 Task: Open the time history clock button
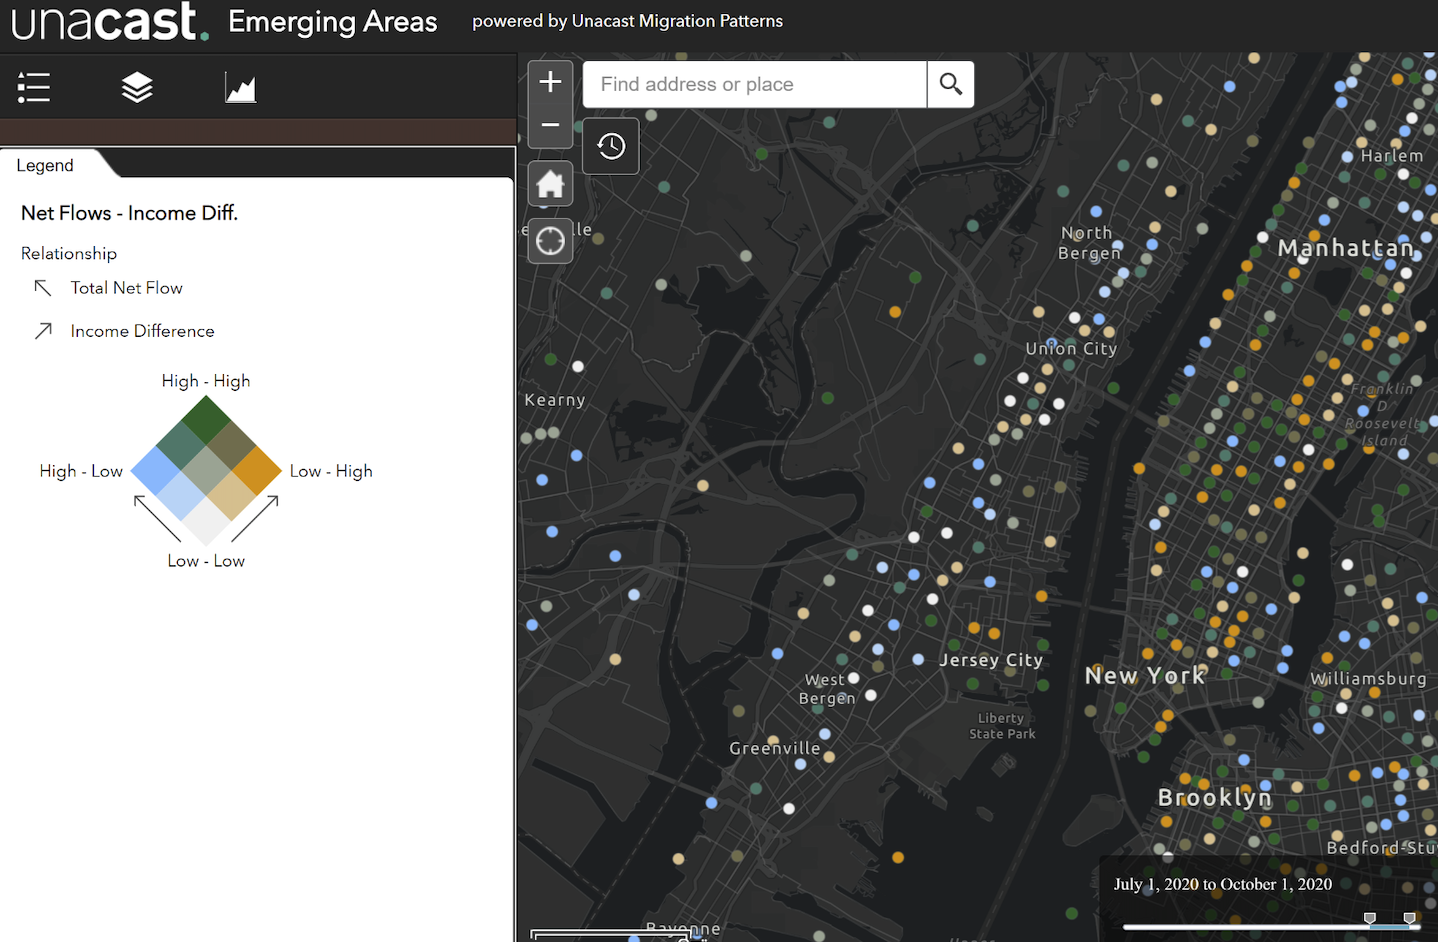pyautogui.click(x=611, y=146)
